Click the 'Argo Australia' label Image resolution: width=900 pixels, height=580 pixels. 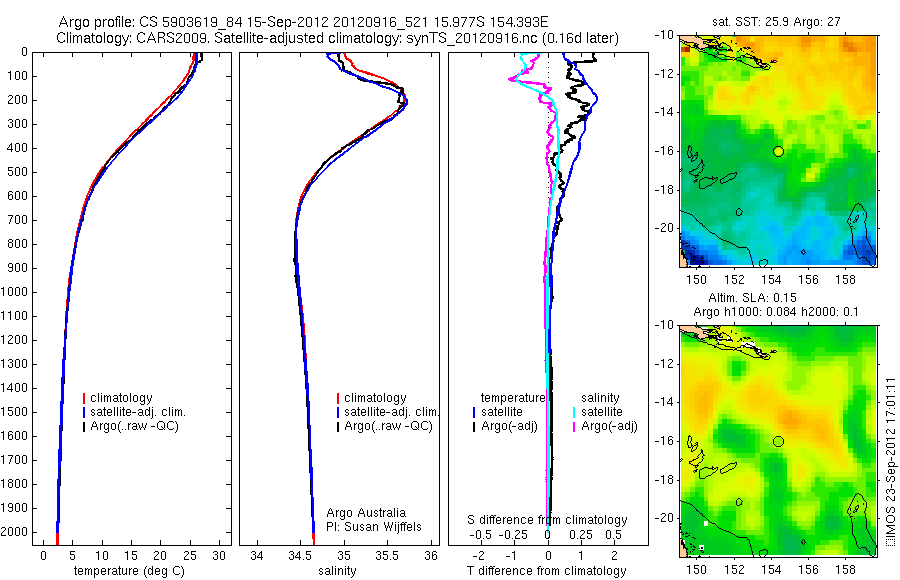point(366,513)
